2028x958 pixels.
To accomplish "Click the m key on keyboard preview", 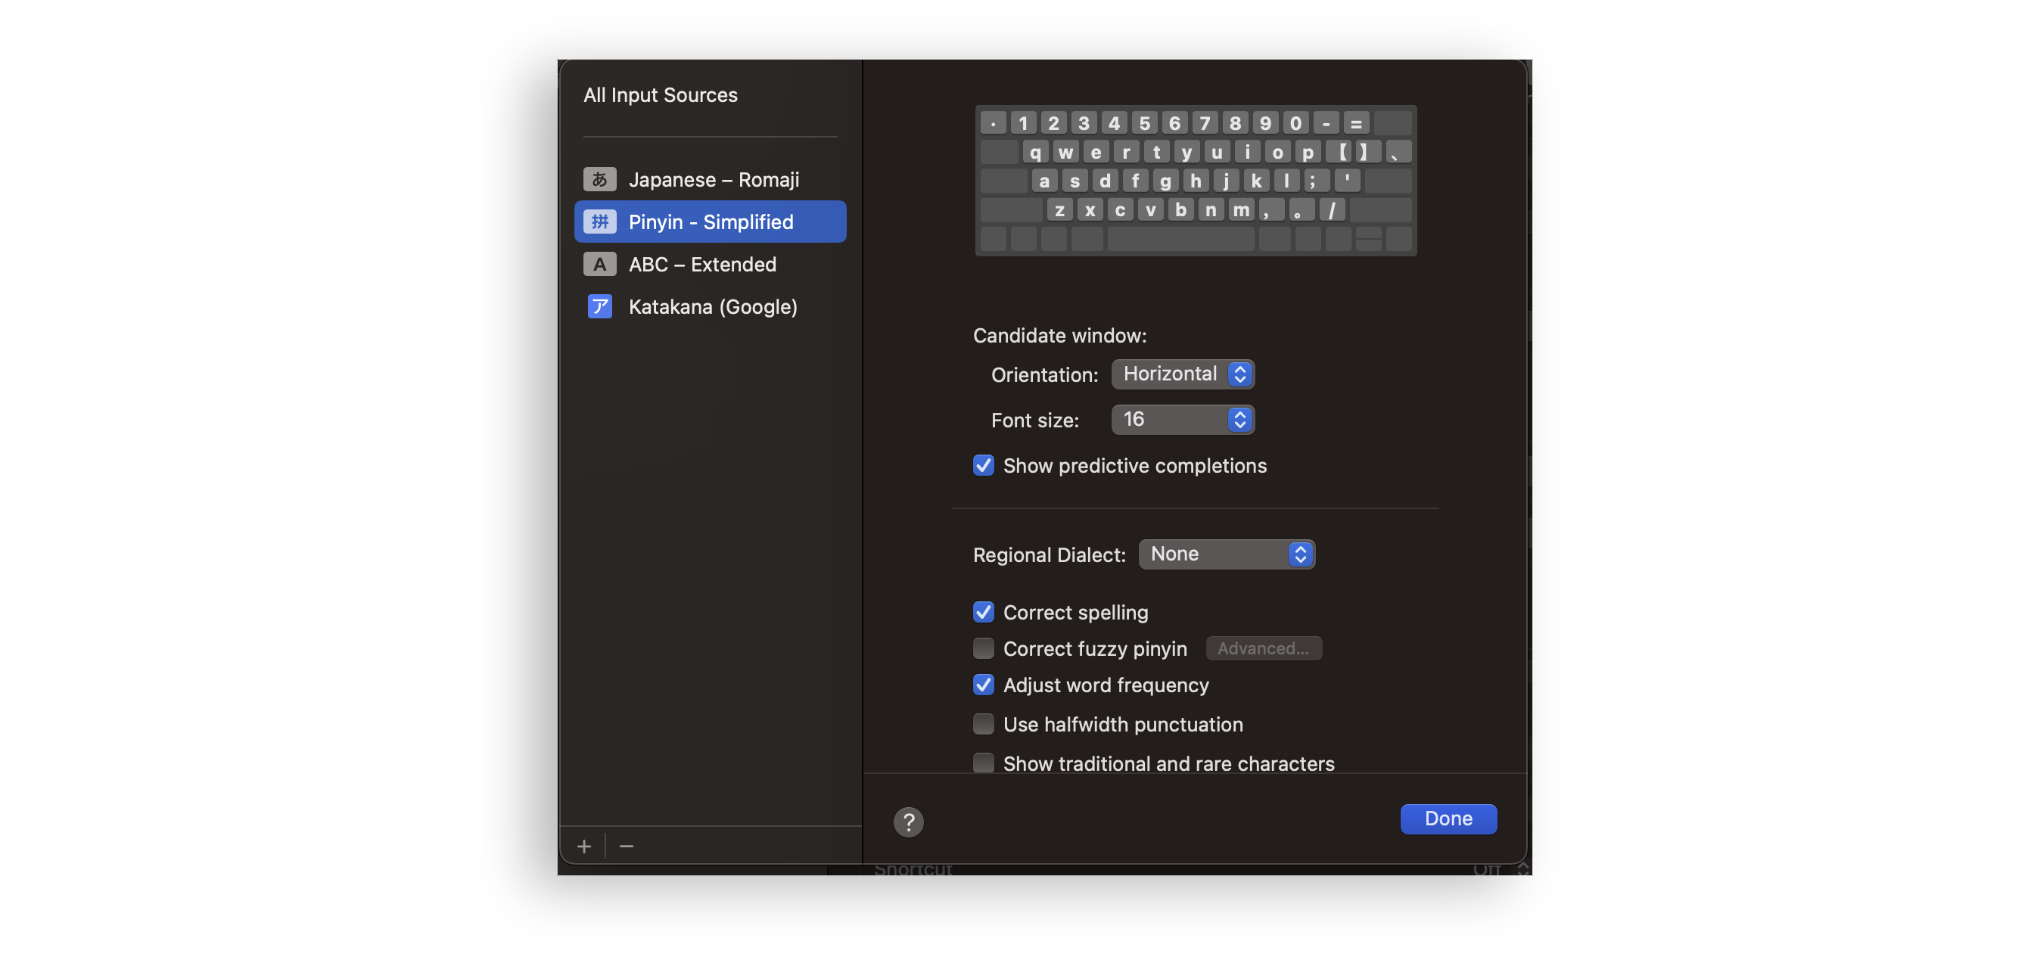I will tap(1241, 210).
